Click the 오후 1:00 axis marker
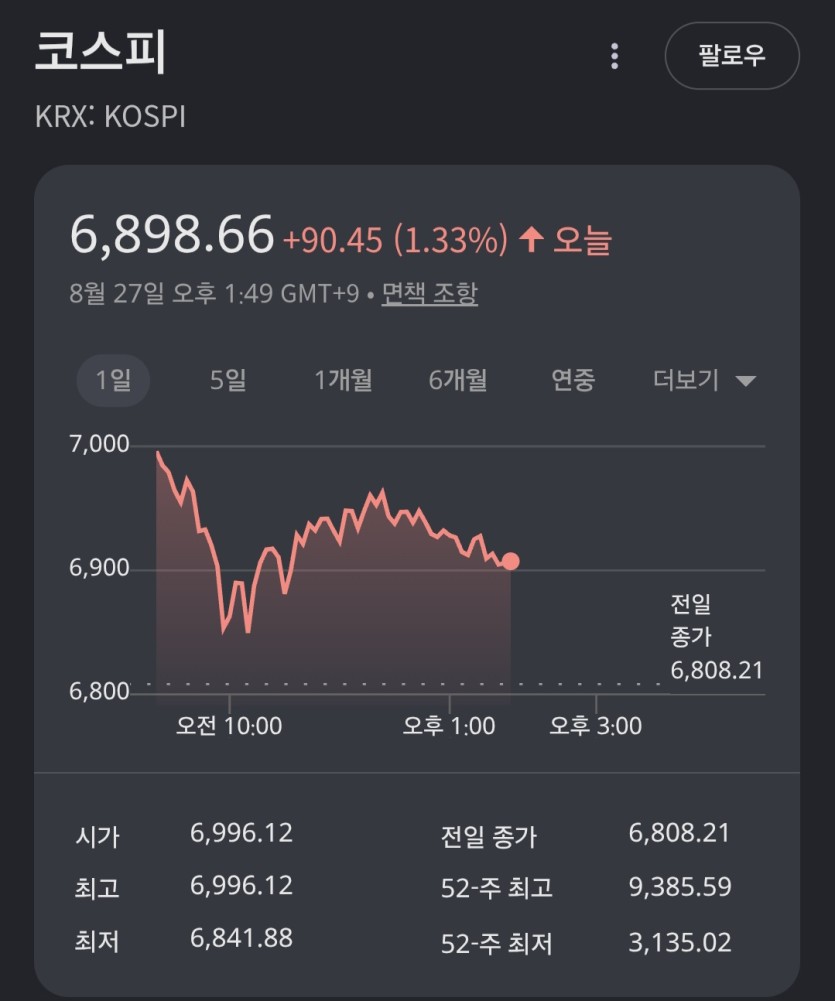Screen dimensions: 835x1001 (449, 726)
